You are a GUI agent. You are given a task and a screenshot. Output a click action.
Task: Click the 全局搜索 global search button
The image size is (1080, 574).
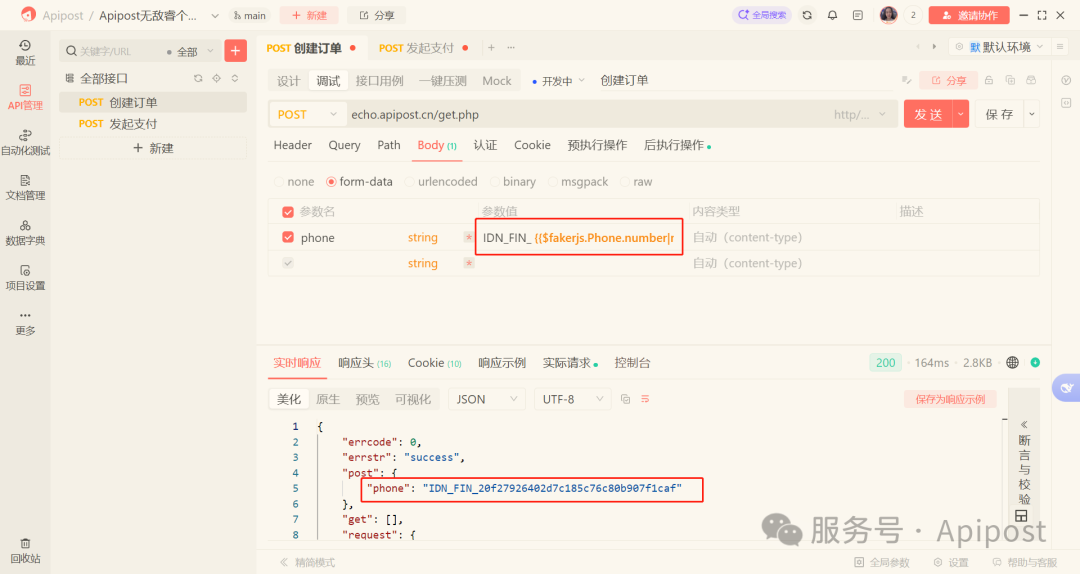click(762, 15)
